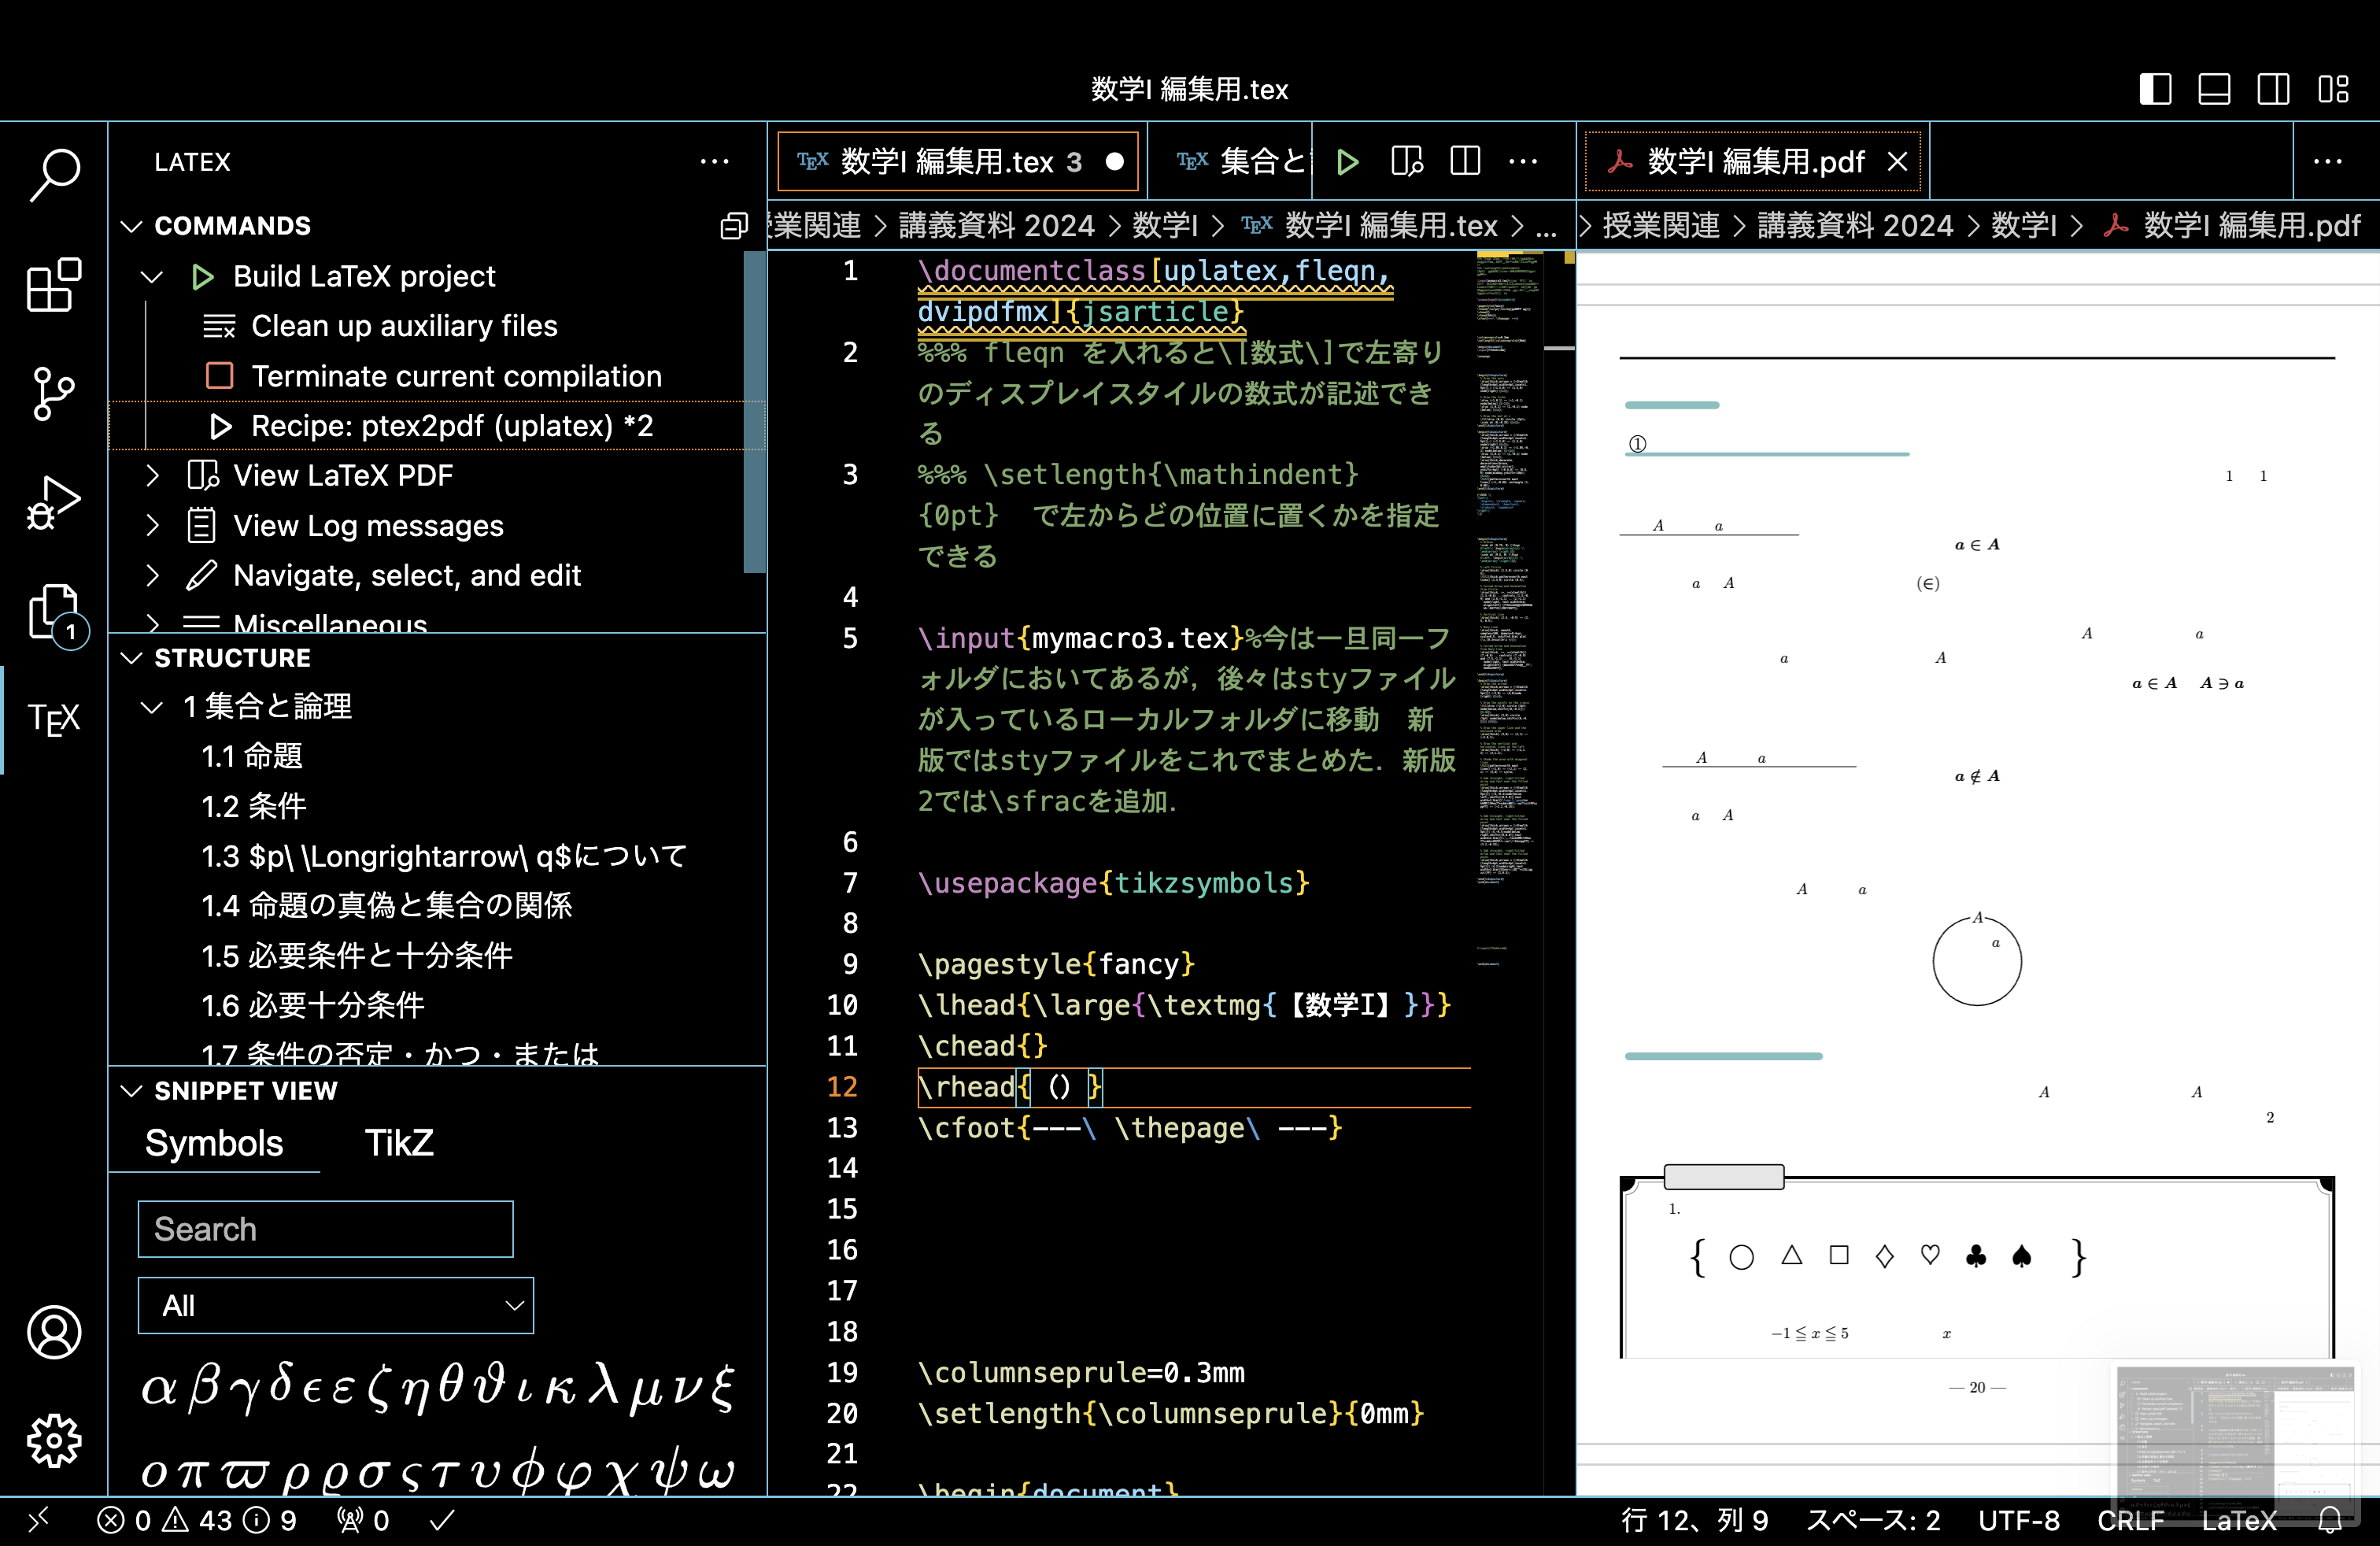Open more actions menu of PDF editor group
2380x1546 pixels.
pos(2327,161)
